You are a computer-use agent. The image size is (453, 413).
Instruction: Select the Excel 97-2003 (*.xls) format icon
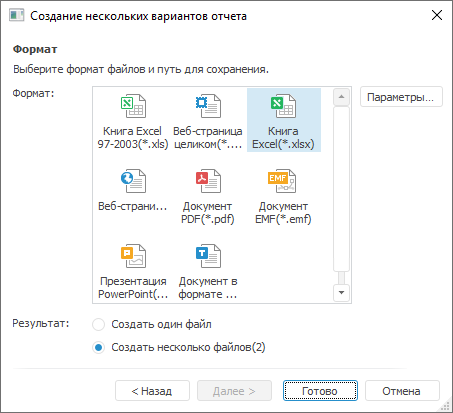click(x=133, y=106)
